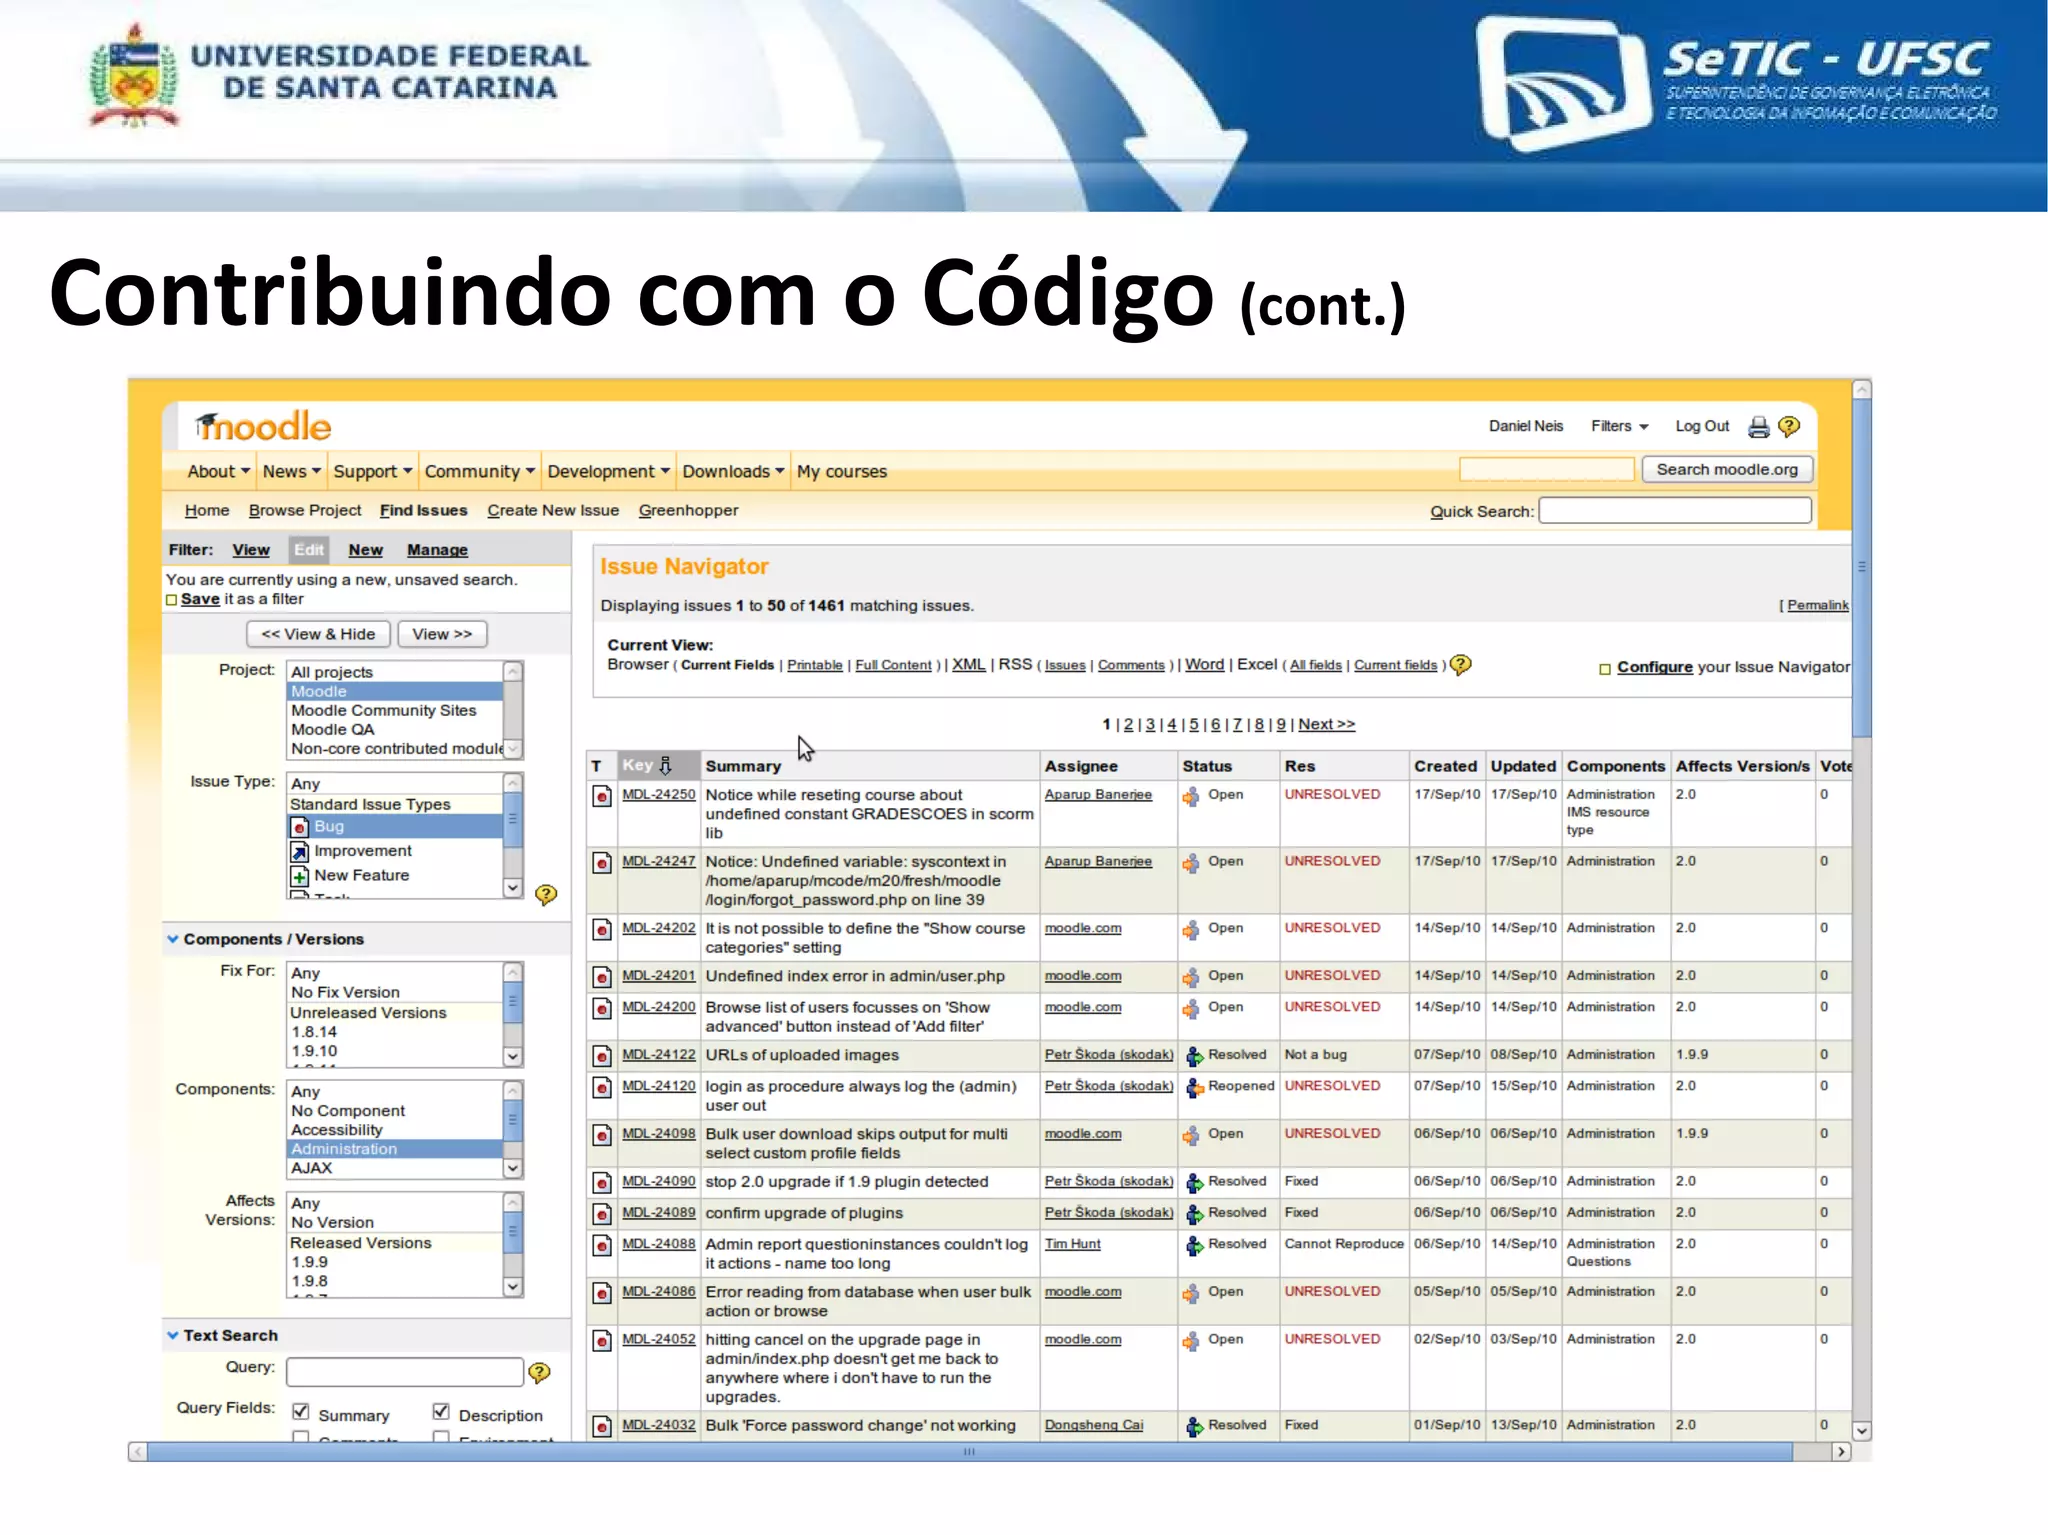Open the Downloads dropdown menu

733,472
